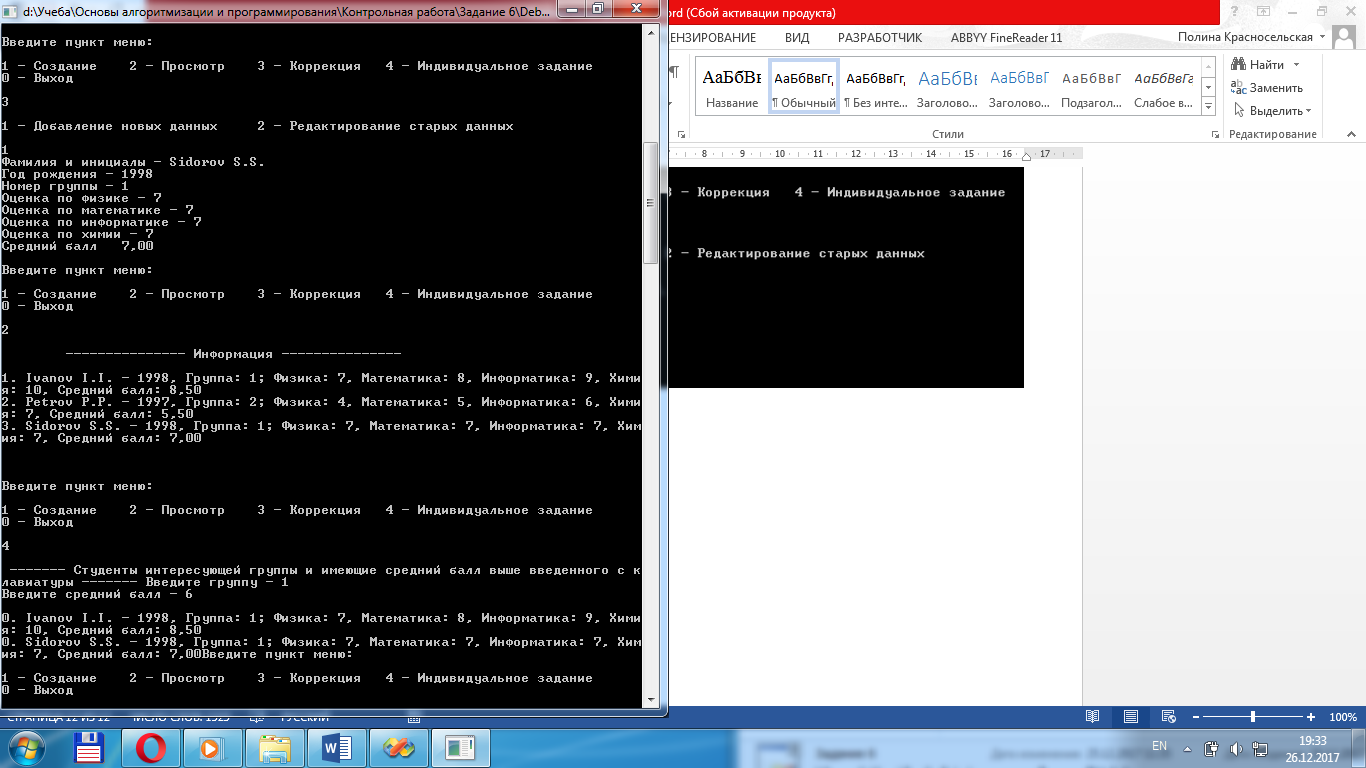This screenshot has height=768, width=1366.
Task: Open the paragraph group dialog launcher
Action: 681,134
